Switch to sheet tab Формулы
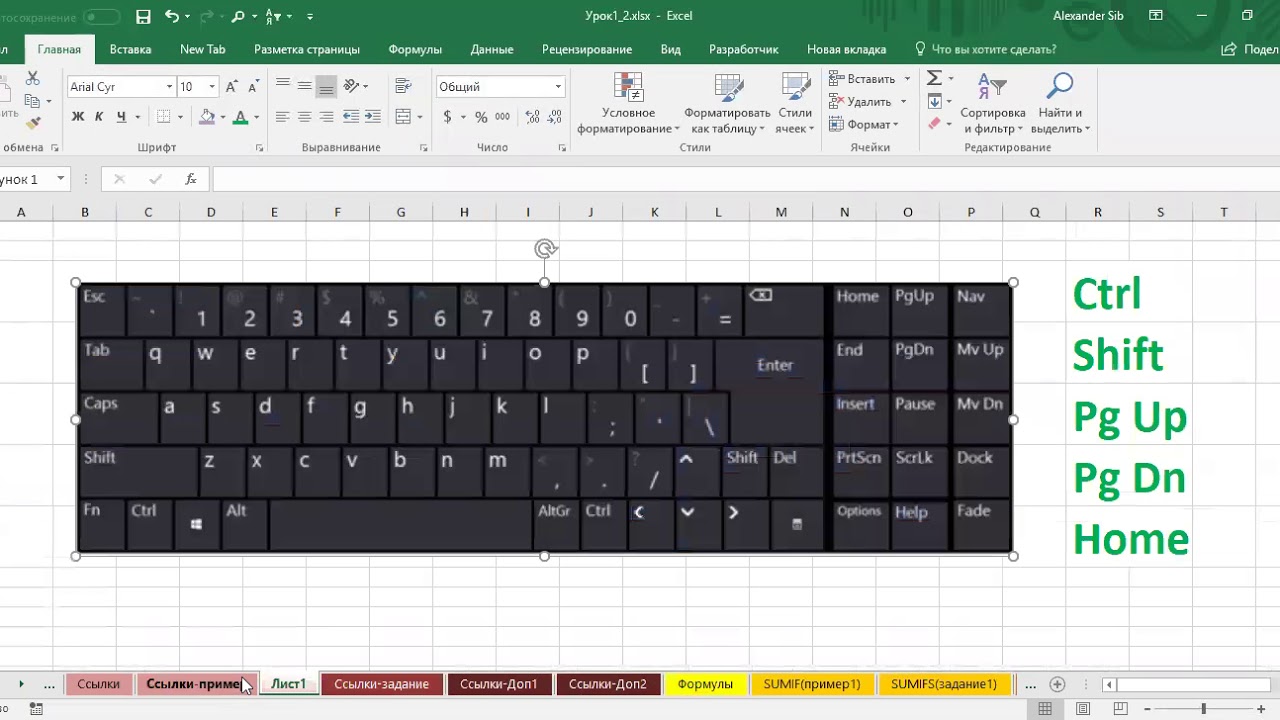The image size is (1280, 720). pyautogui.click(x=705, y=684)
